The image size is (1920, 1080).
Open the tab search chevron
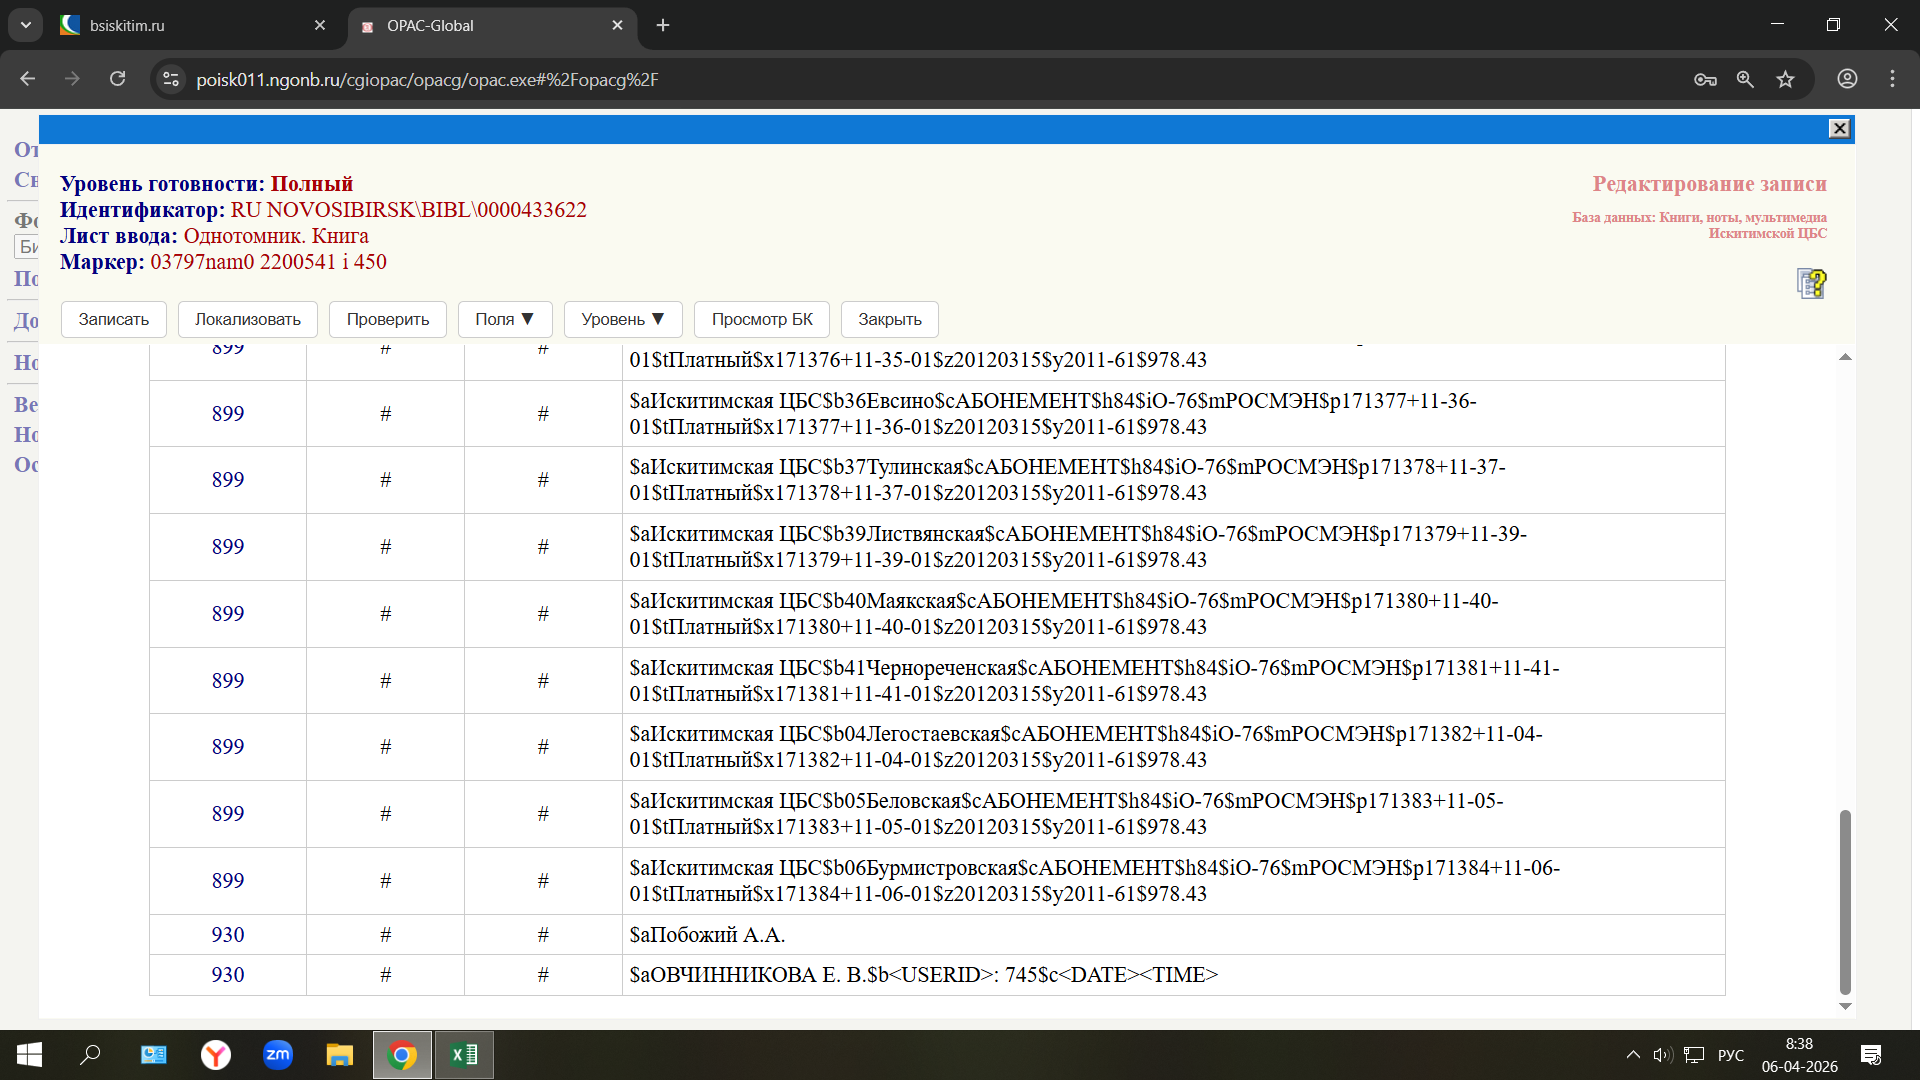click(25, 25)
